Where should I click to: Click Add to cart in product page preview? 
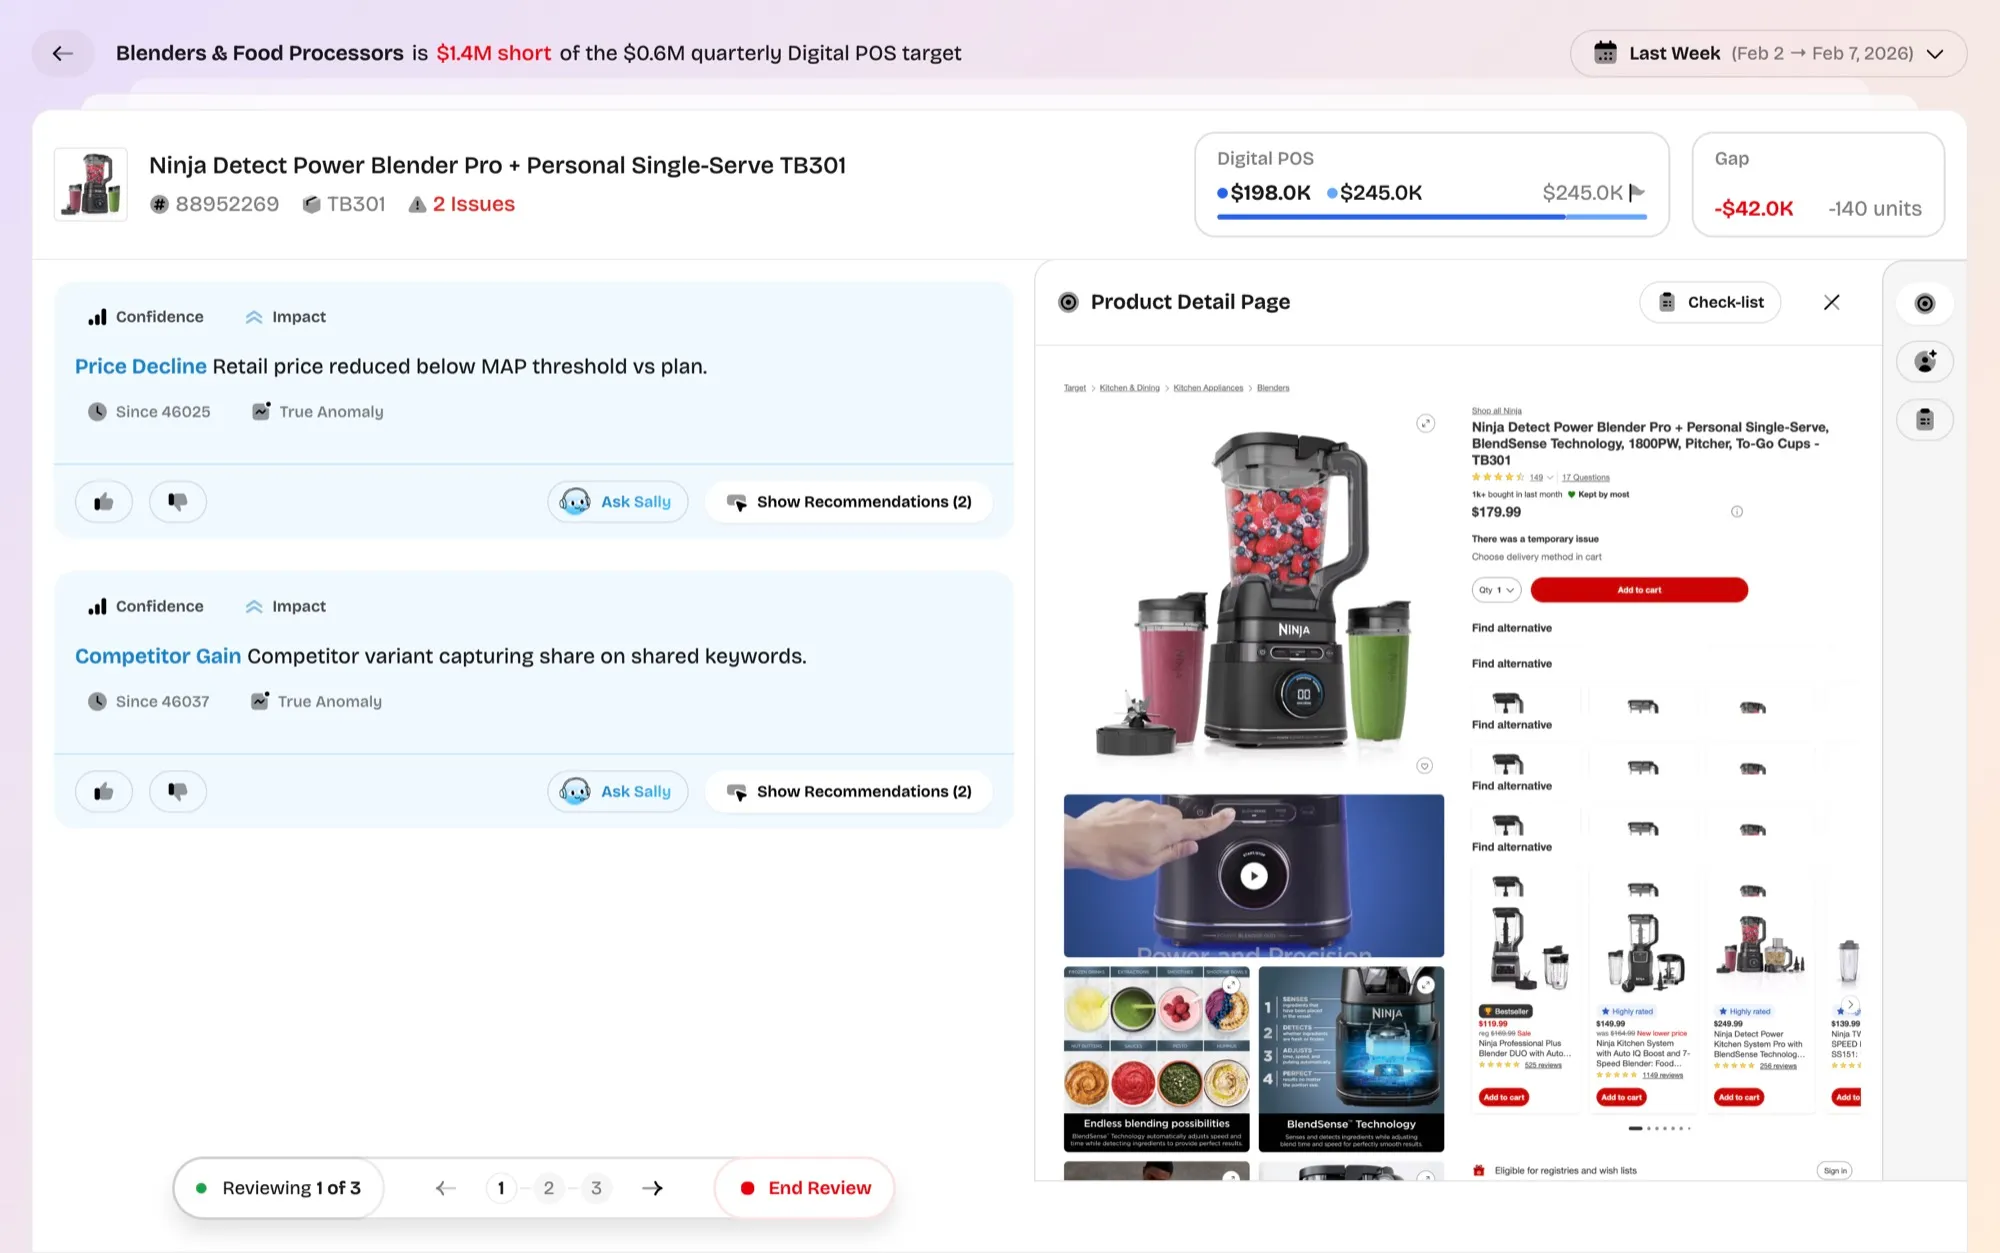[1639, 590]
